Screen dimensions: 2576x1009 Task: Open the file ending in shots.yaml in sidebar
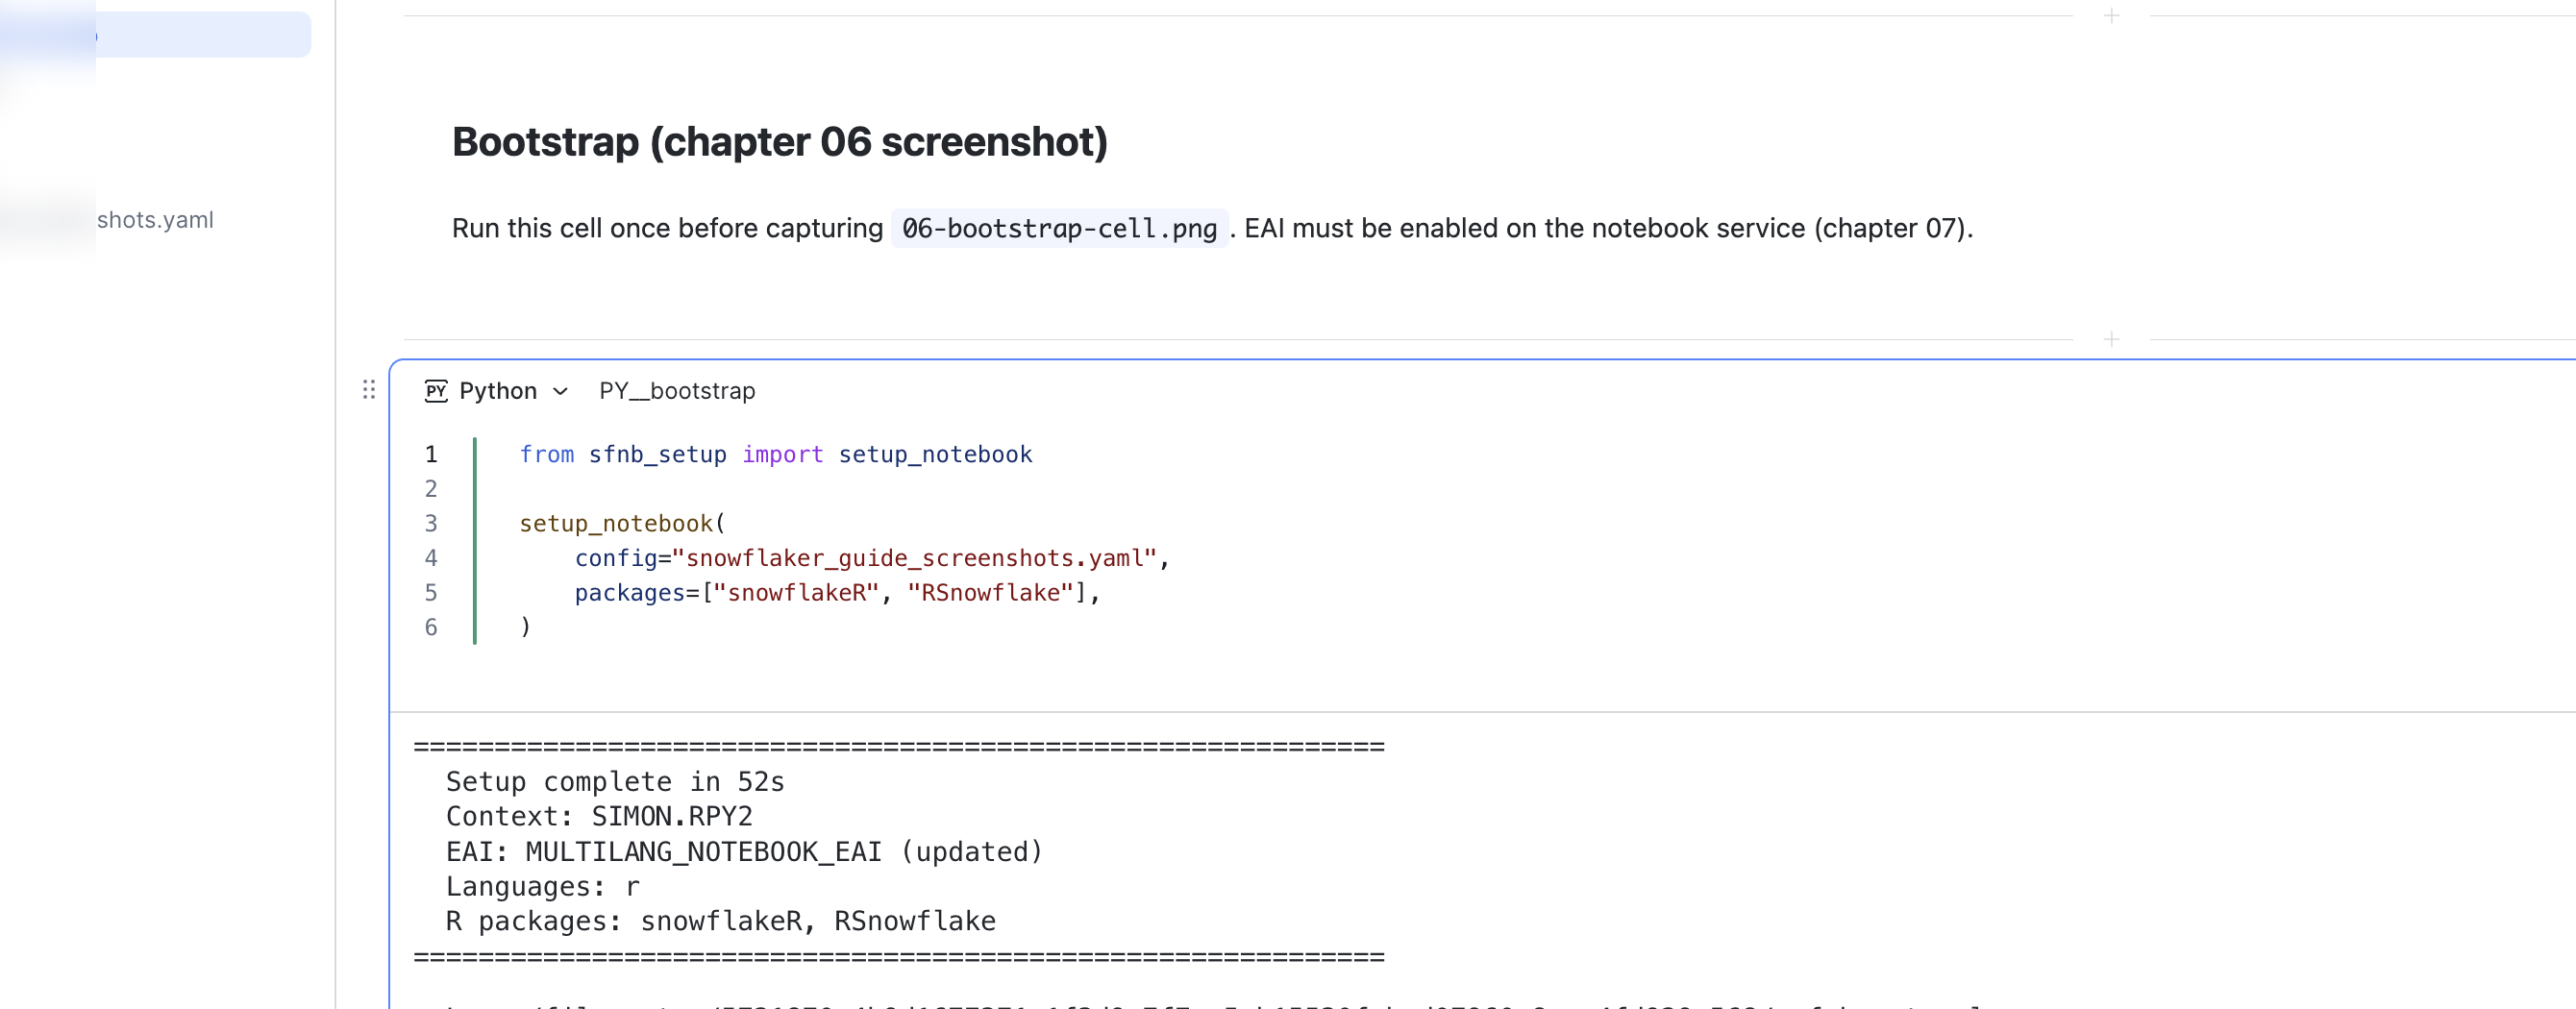155,220
